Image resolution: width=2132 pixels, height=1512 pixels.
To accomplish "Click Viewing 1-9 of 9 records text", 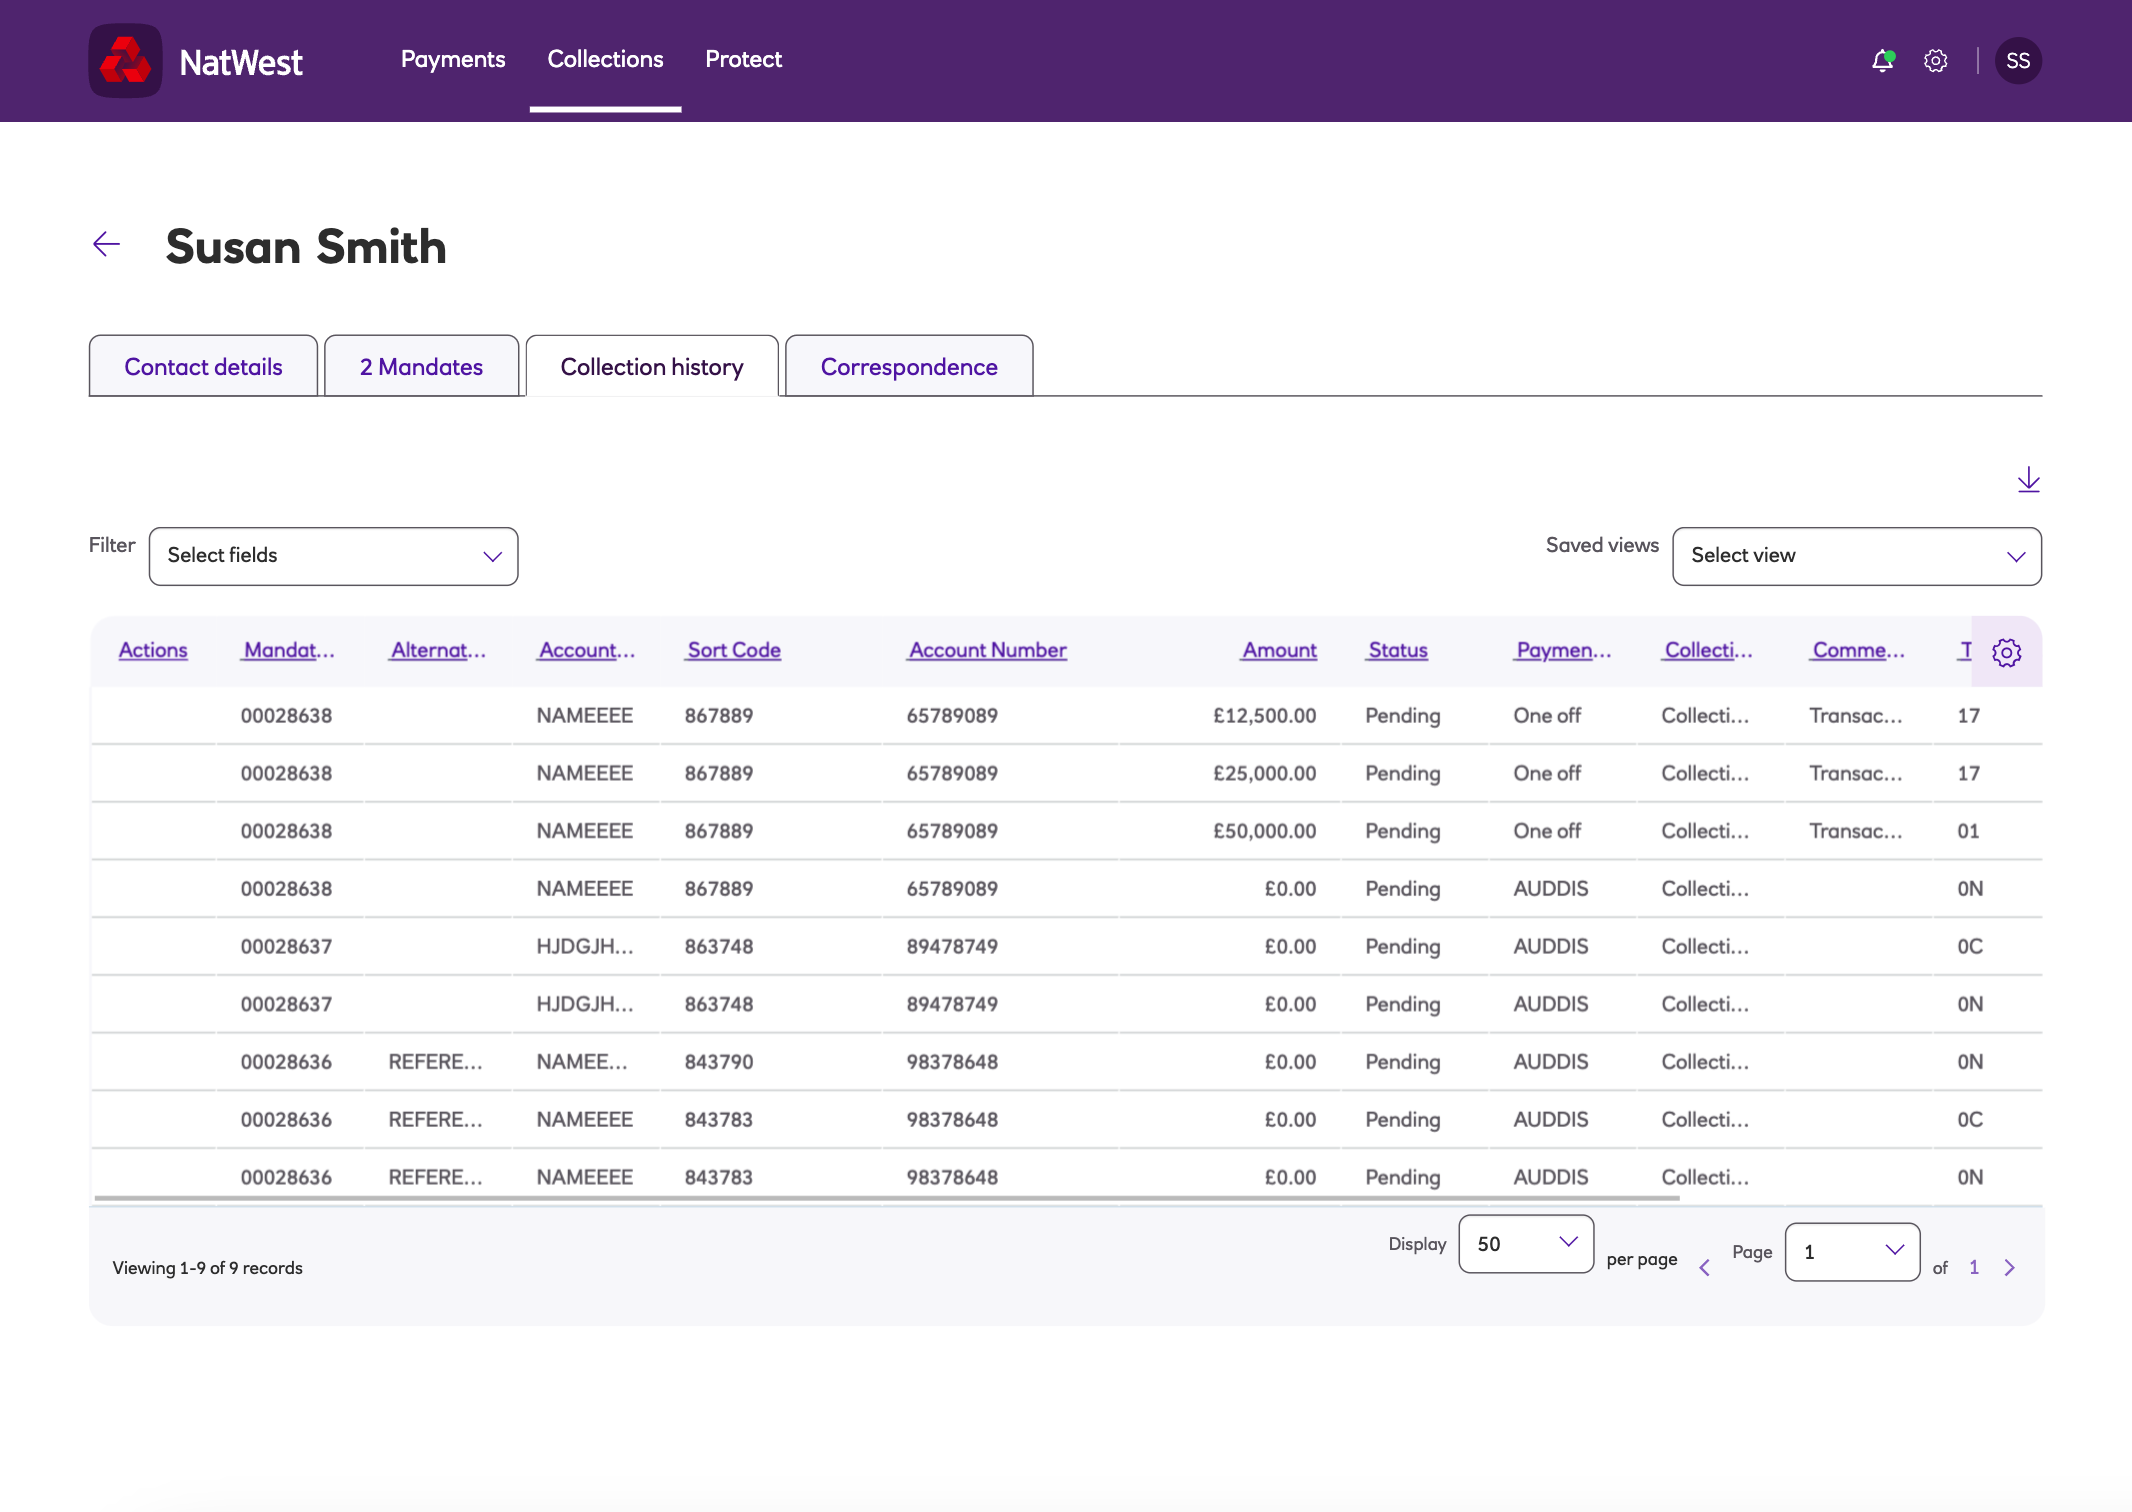I will click(207, 1268).
